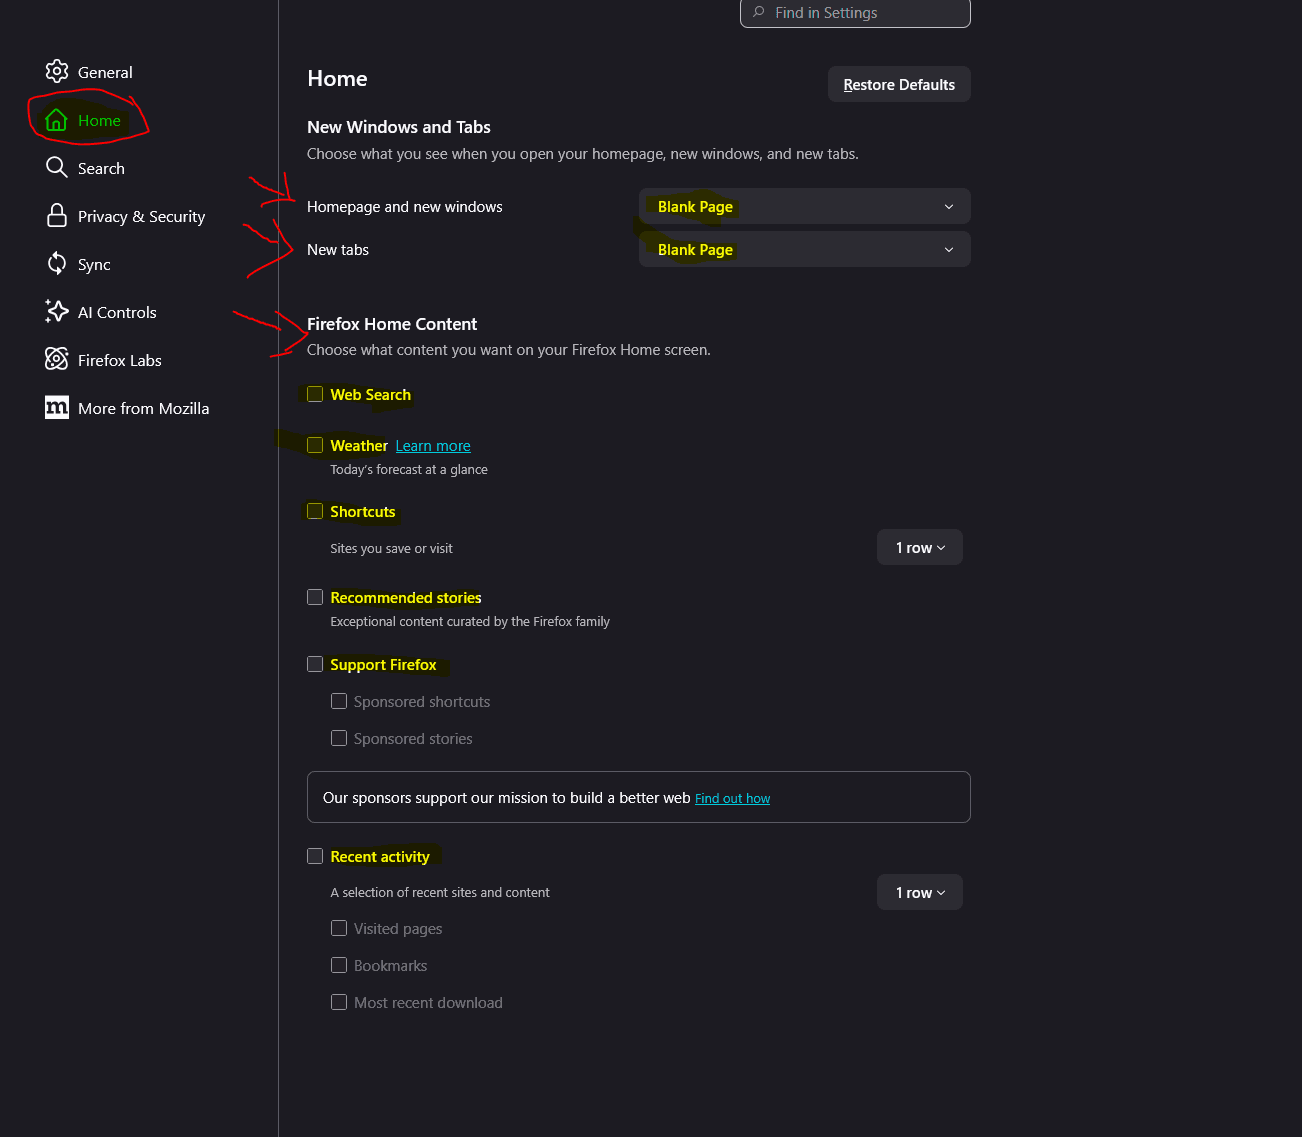
Task: Open Recent activity row count dropdown
Action: (x=920, y=892)
